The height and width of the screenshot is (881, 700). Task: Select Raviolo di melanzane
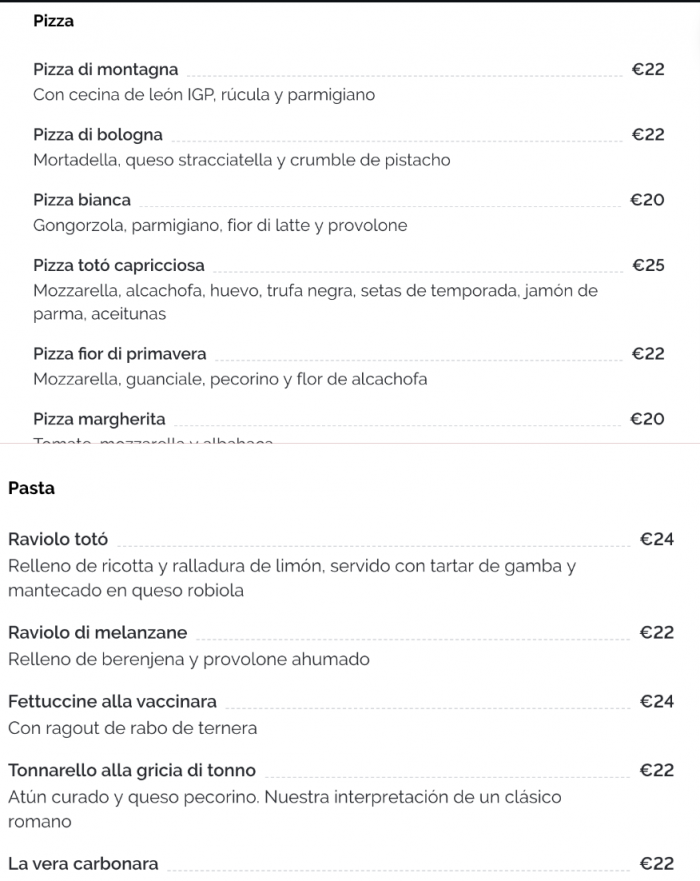click(97, 633)
